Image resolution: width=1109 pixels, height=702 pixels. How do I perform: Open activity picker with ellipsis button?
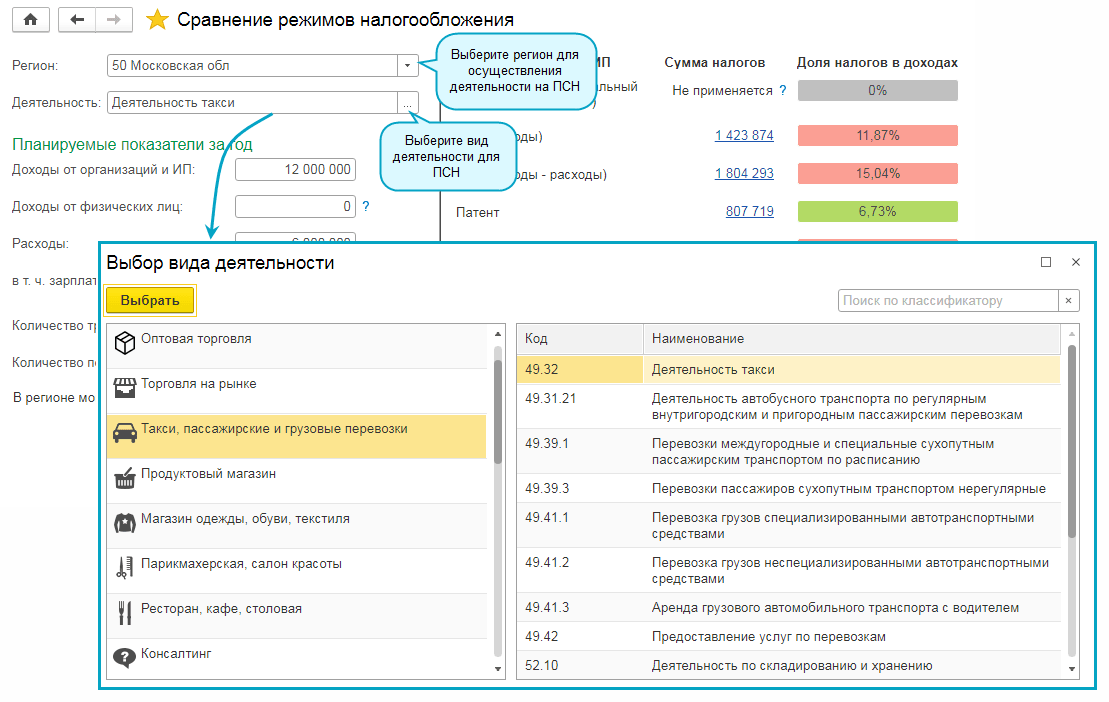407,103
